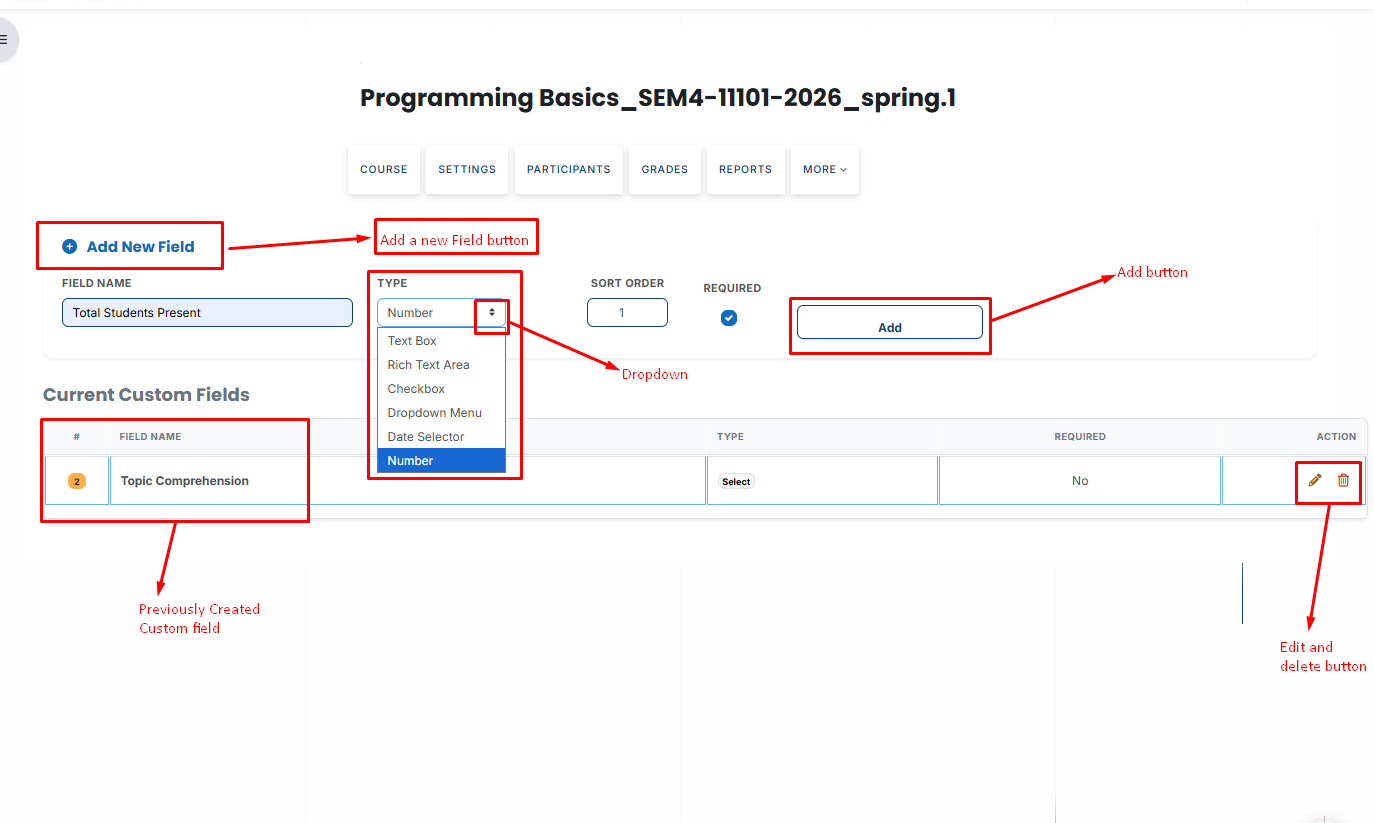This screenshot has width=1374, height=823.
Task: Open the hamburger sidebar menu
Action: [x=4, y=40]
